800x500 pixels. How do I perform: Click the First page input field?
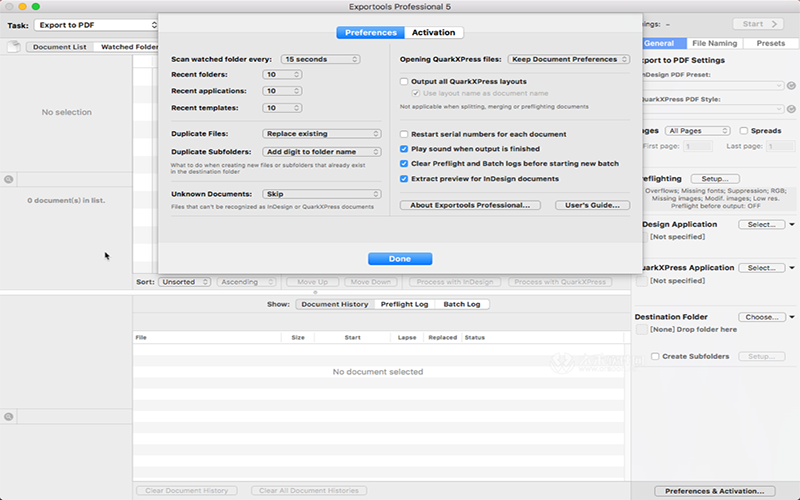[x=697, y=146]
